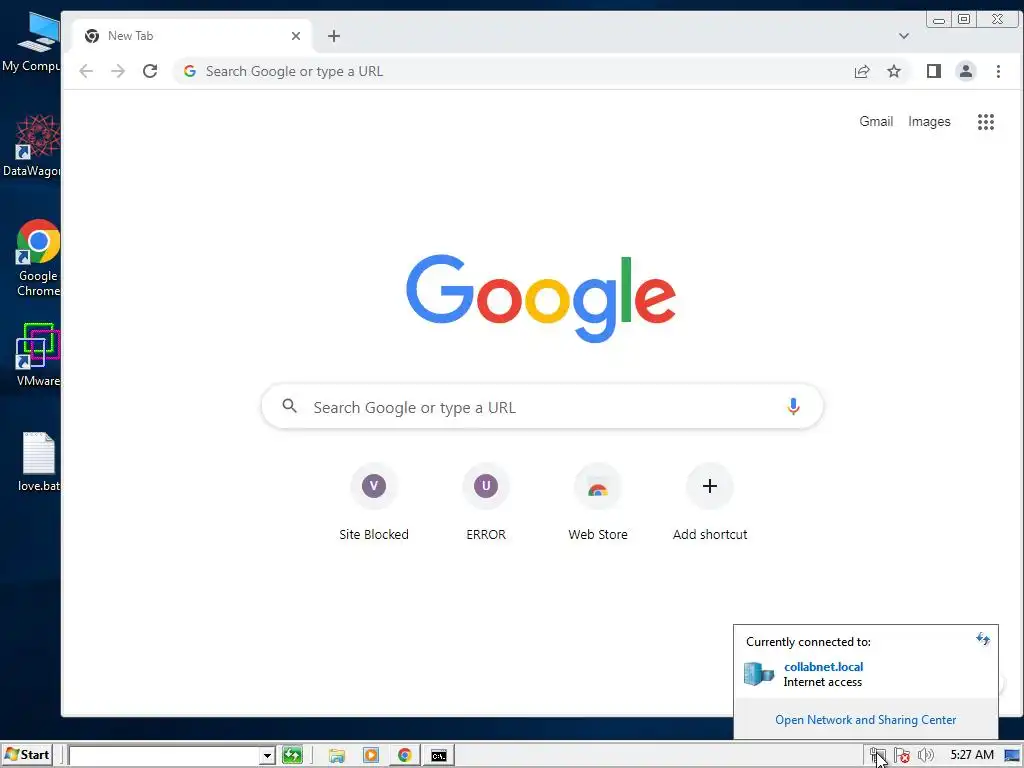1024x768 pixels.
Task: Click the volume speaker tray icon
Action: (x=925, y=756)
